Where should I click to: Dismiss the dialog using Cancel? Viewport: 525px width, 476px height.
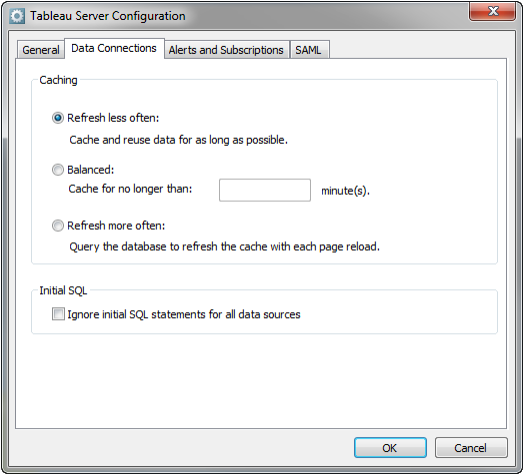point(471,448)
